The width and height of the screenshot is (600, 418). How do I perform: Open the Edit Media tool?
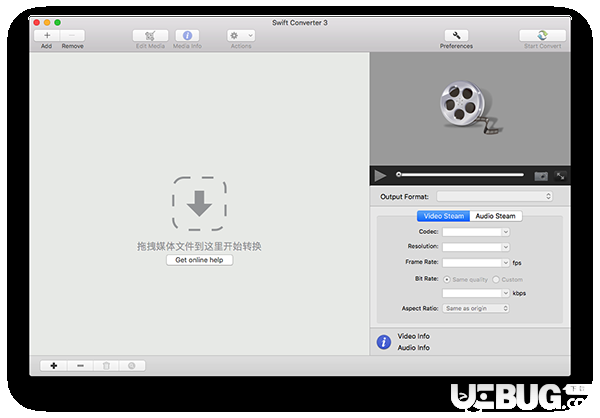(150, 36)
